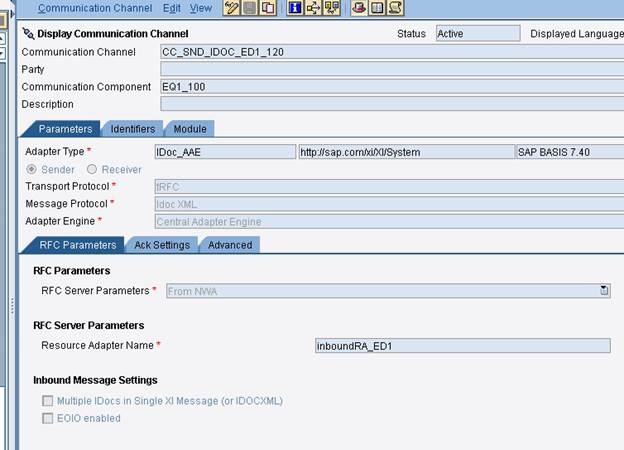Screen dimensions: 624x450
Task: Switch to the Module tab
Action: point(190,129)
